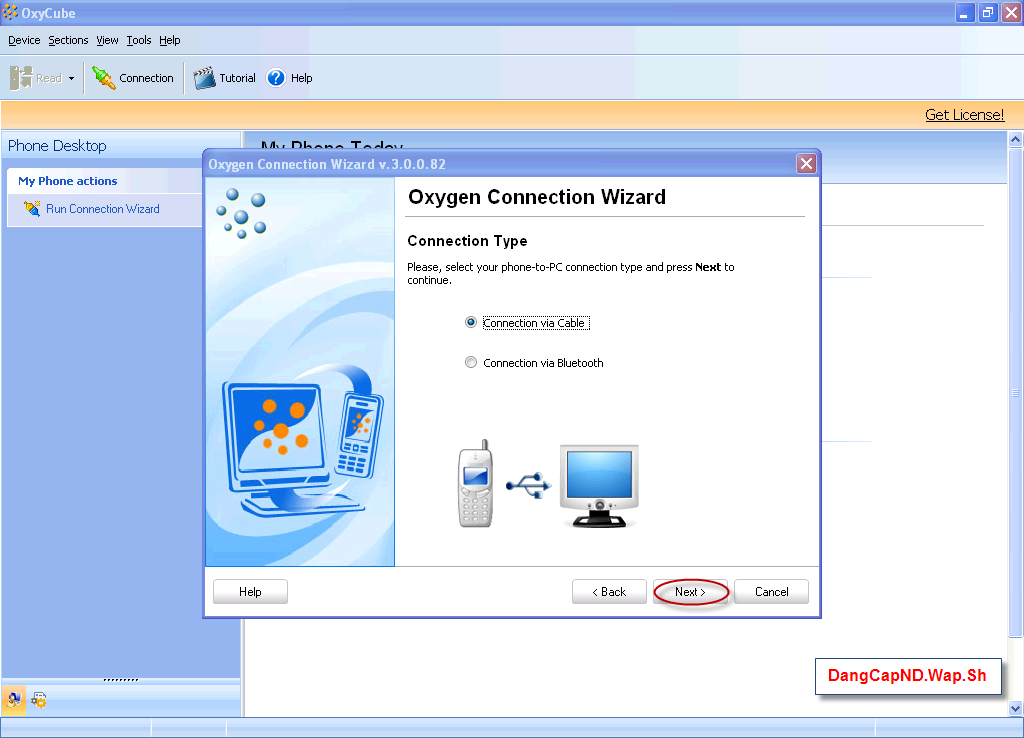Close the Oxygen Connection Wizard dialog
The width and height of the screenshot is (1024, 738).
point(807,164)
